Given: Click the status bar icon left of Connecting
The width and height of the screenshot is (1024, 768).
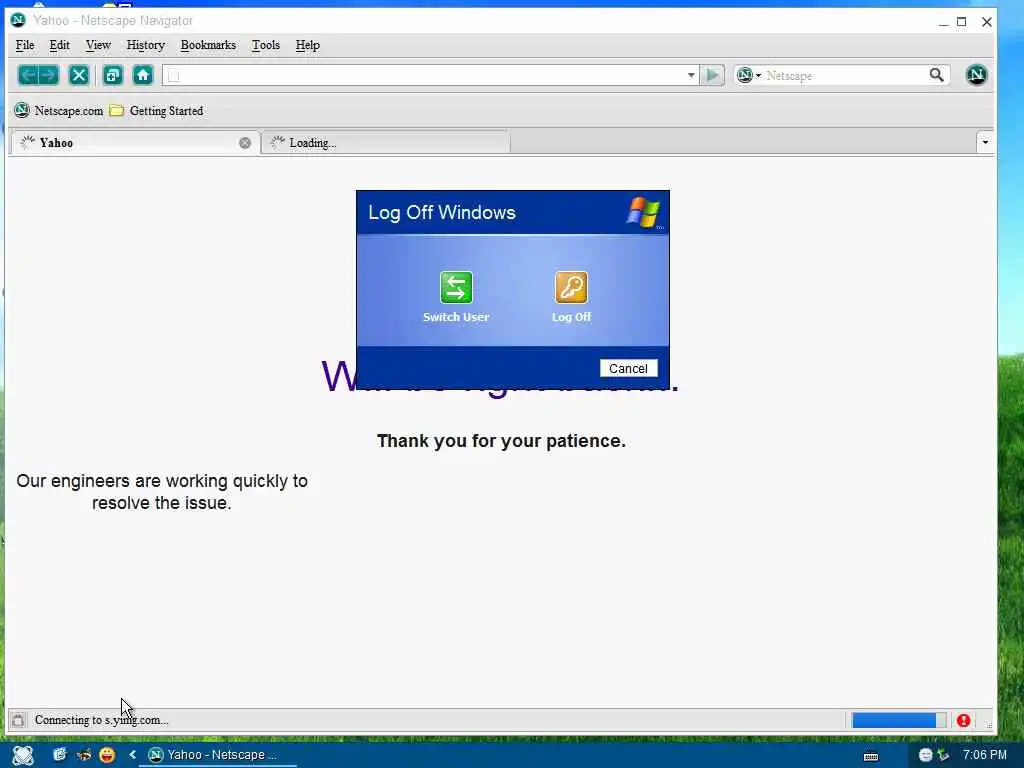Looking at the screenshot, I should pyautogui.click(x=18, y=720).
